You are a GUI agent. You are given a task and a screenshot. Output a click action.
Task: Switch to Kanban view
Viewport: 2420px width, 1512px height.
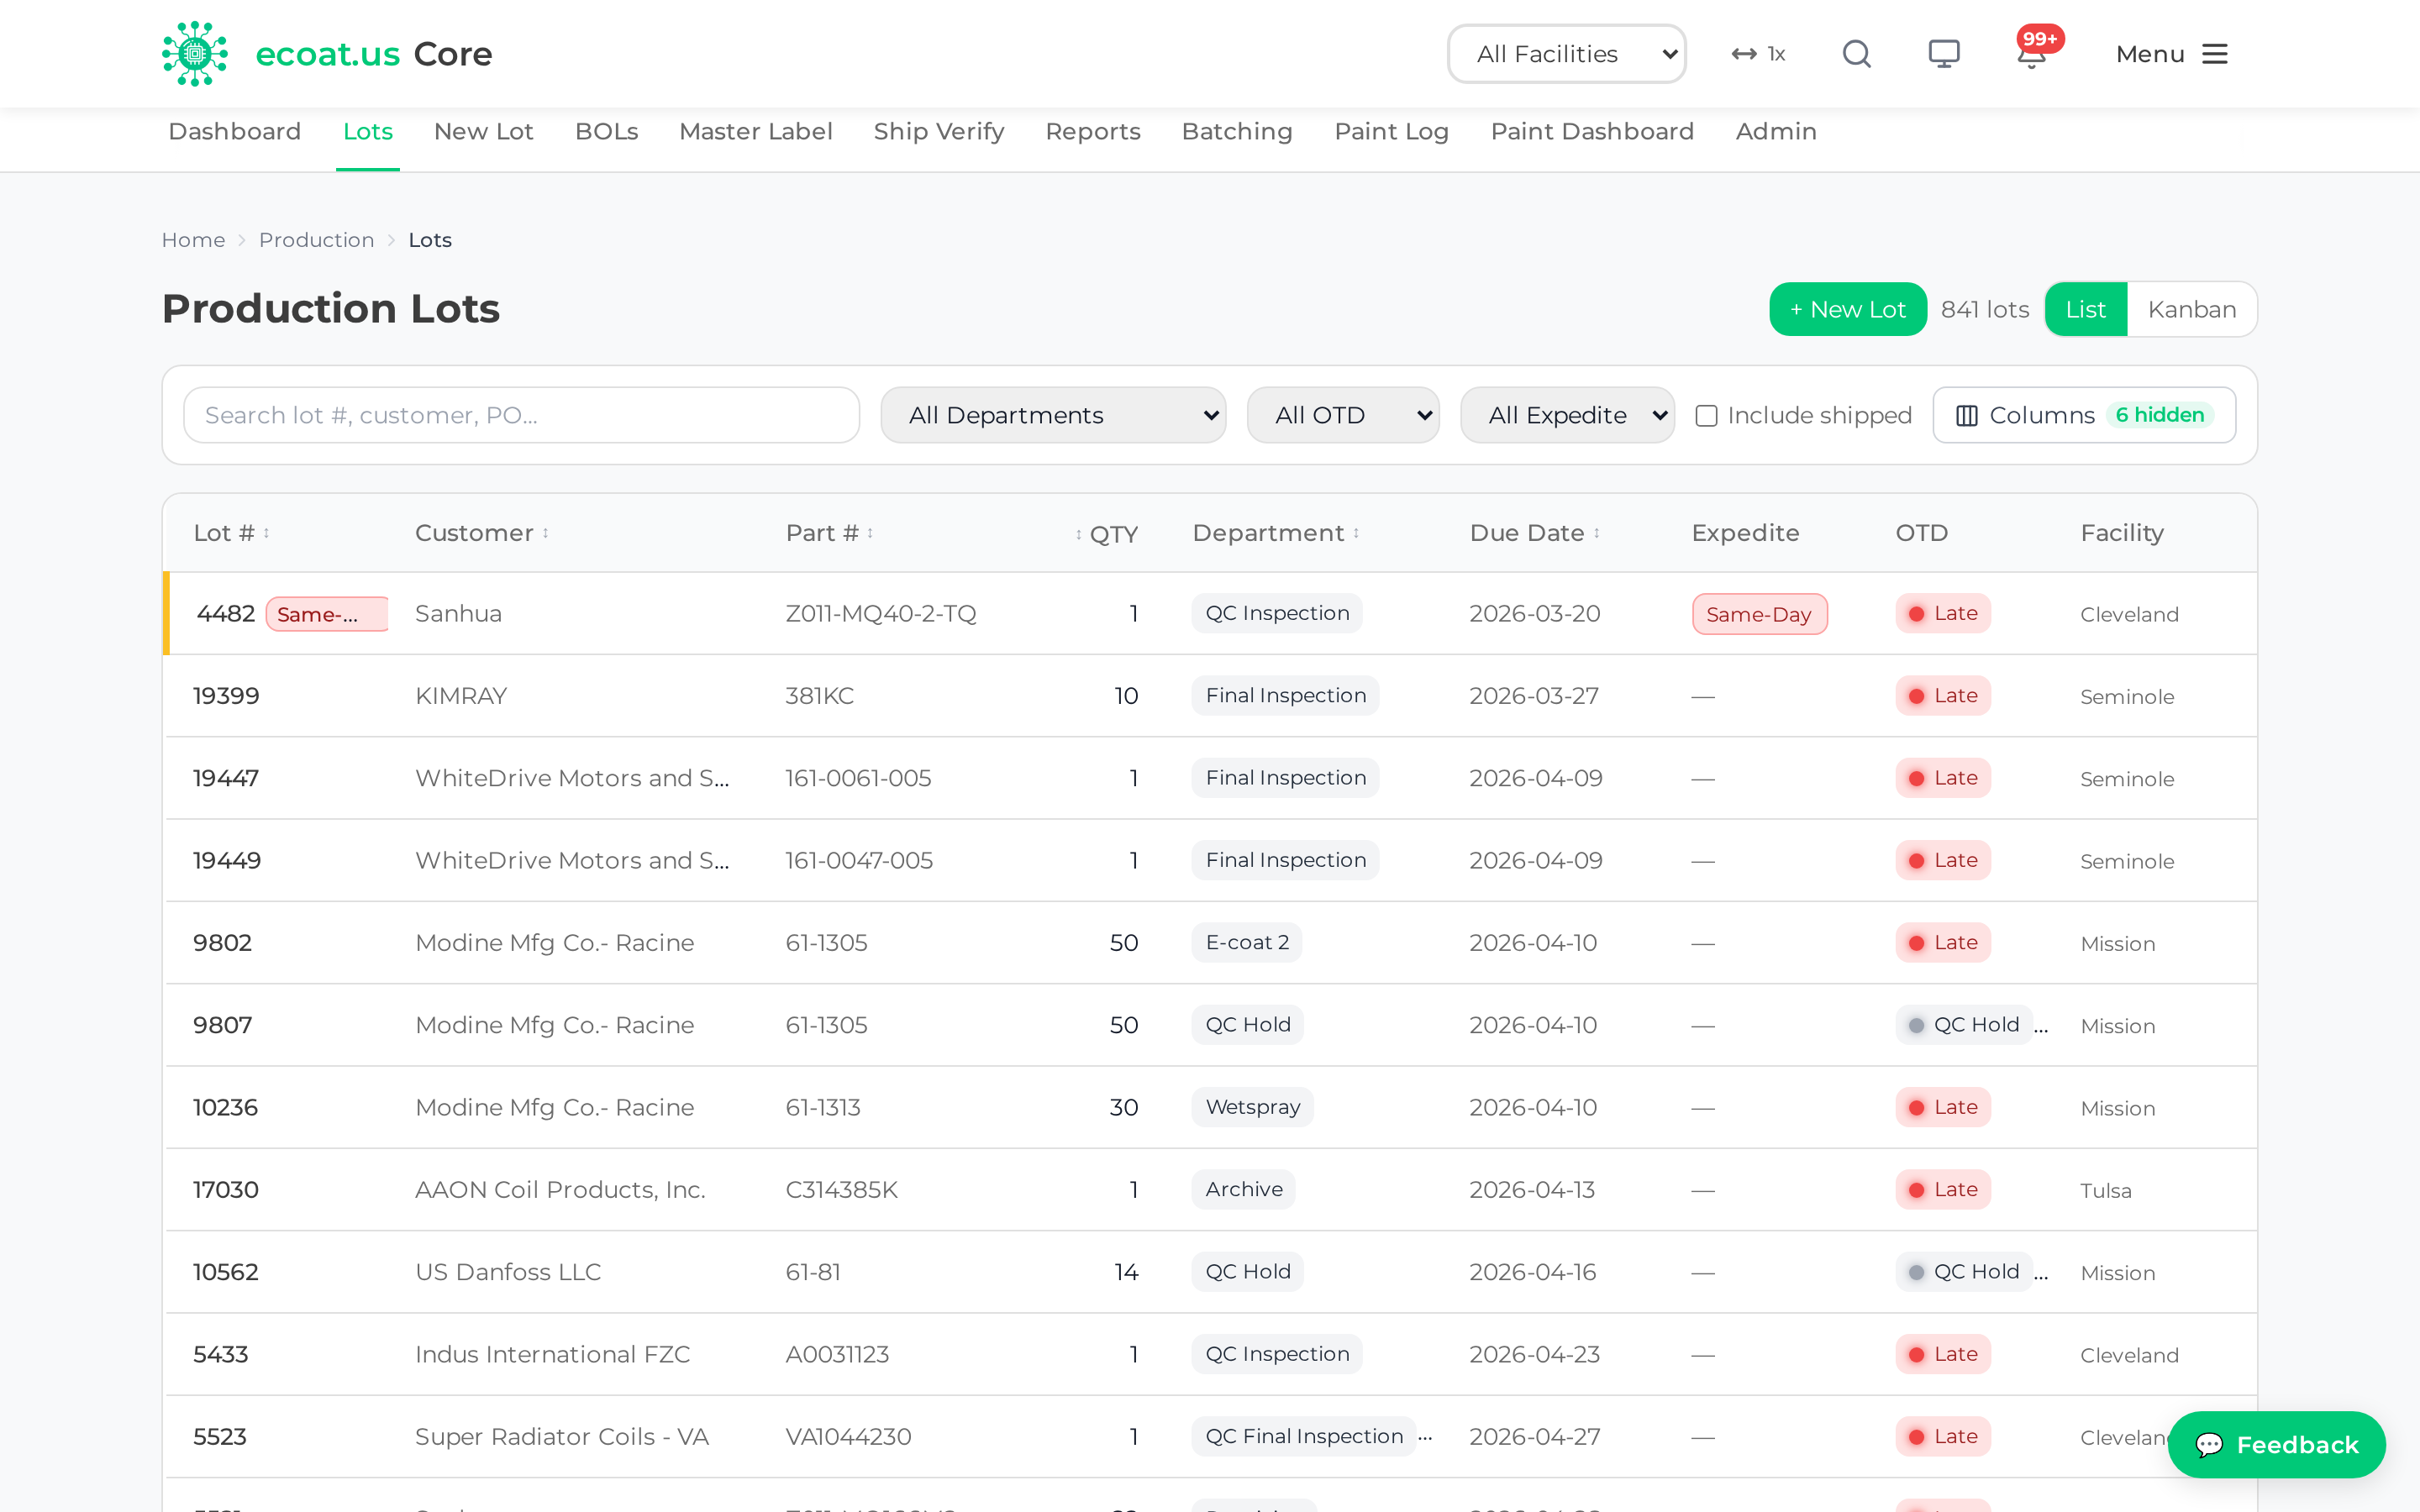click(2191, 309)
